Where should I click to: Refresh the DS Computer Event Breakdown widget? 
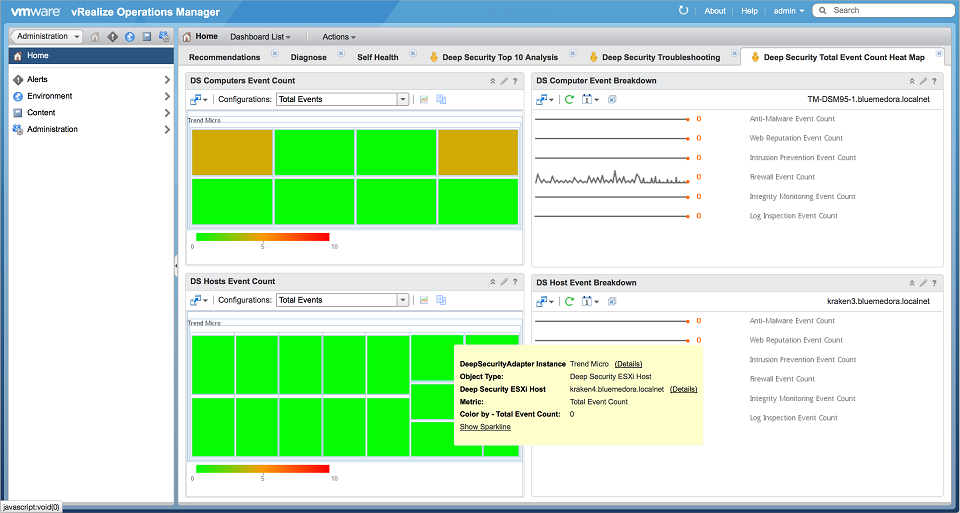pyautogui.click(x=569, y=99)
